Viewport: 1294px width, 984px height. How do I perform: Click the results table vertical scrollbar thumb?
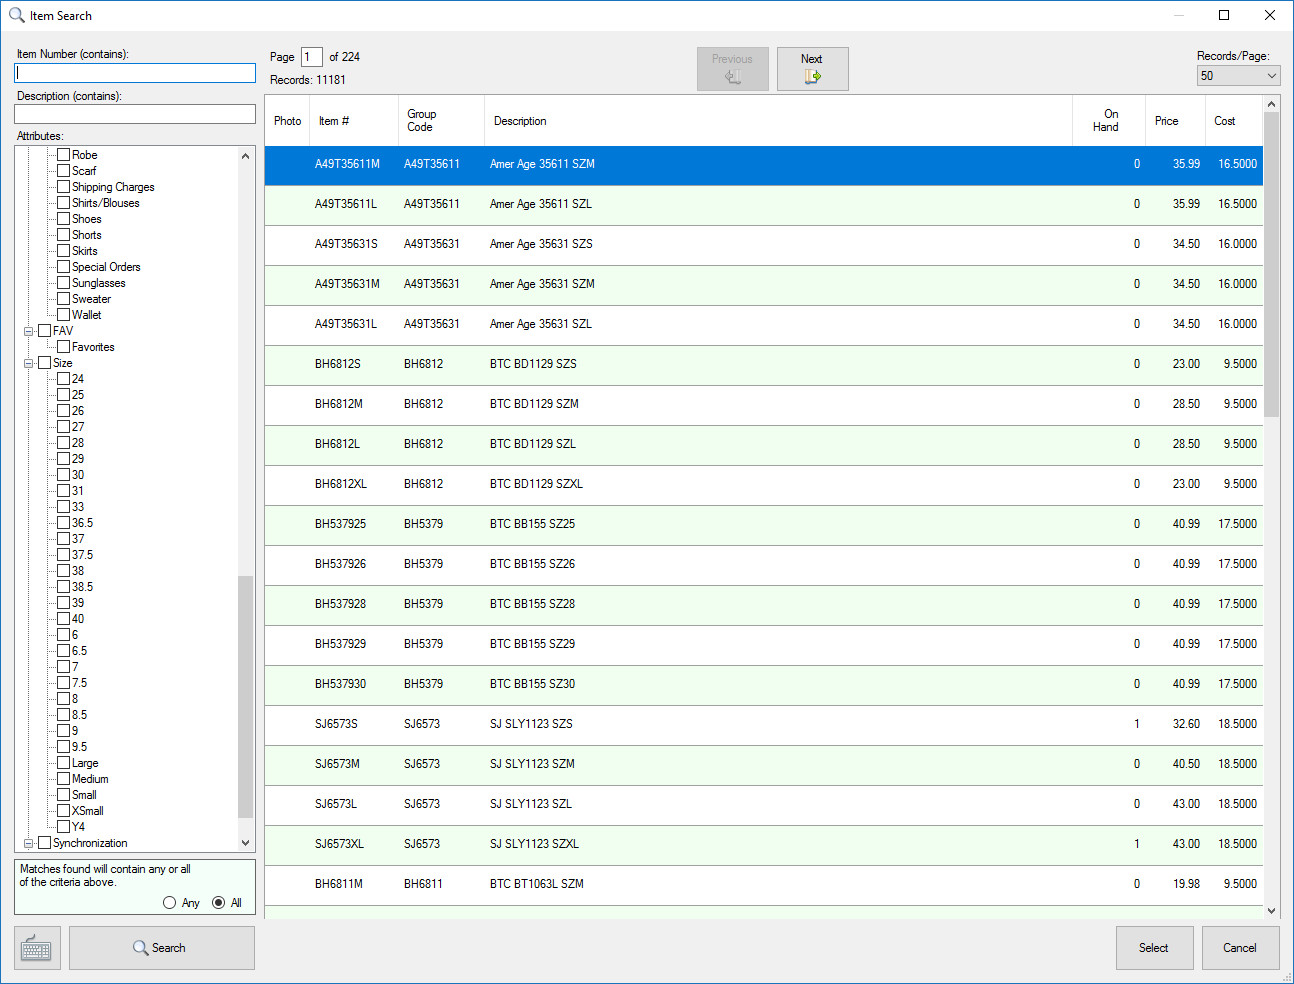(x=1272, y=264)
